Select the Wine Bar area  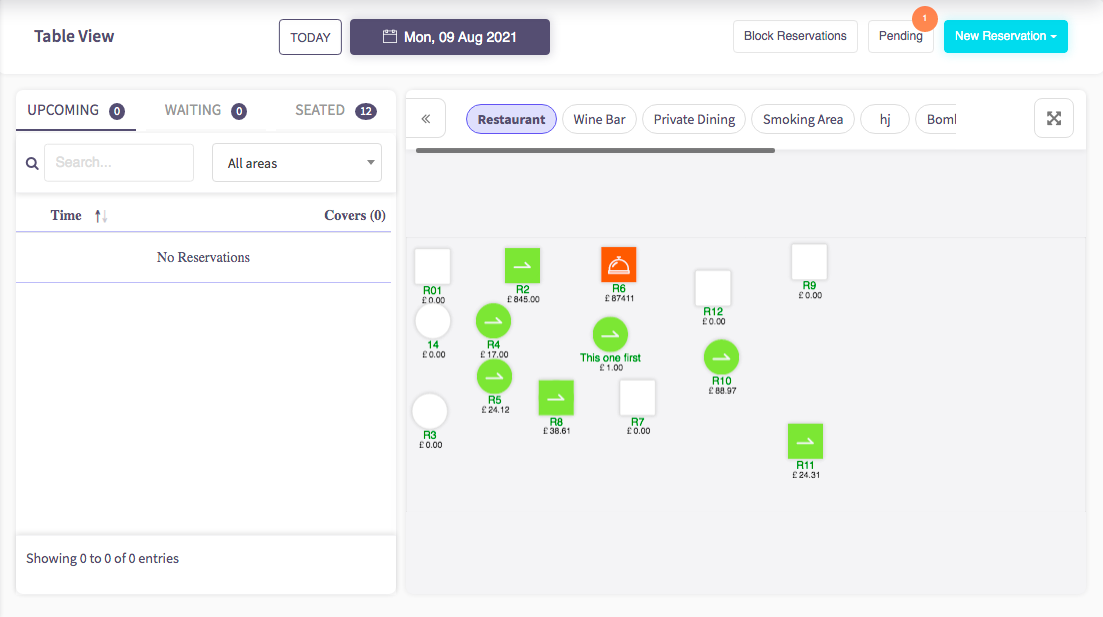pos(599,120)
